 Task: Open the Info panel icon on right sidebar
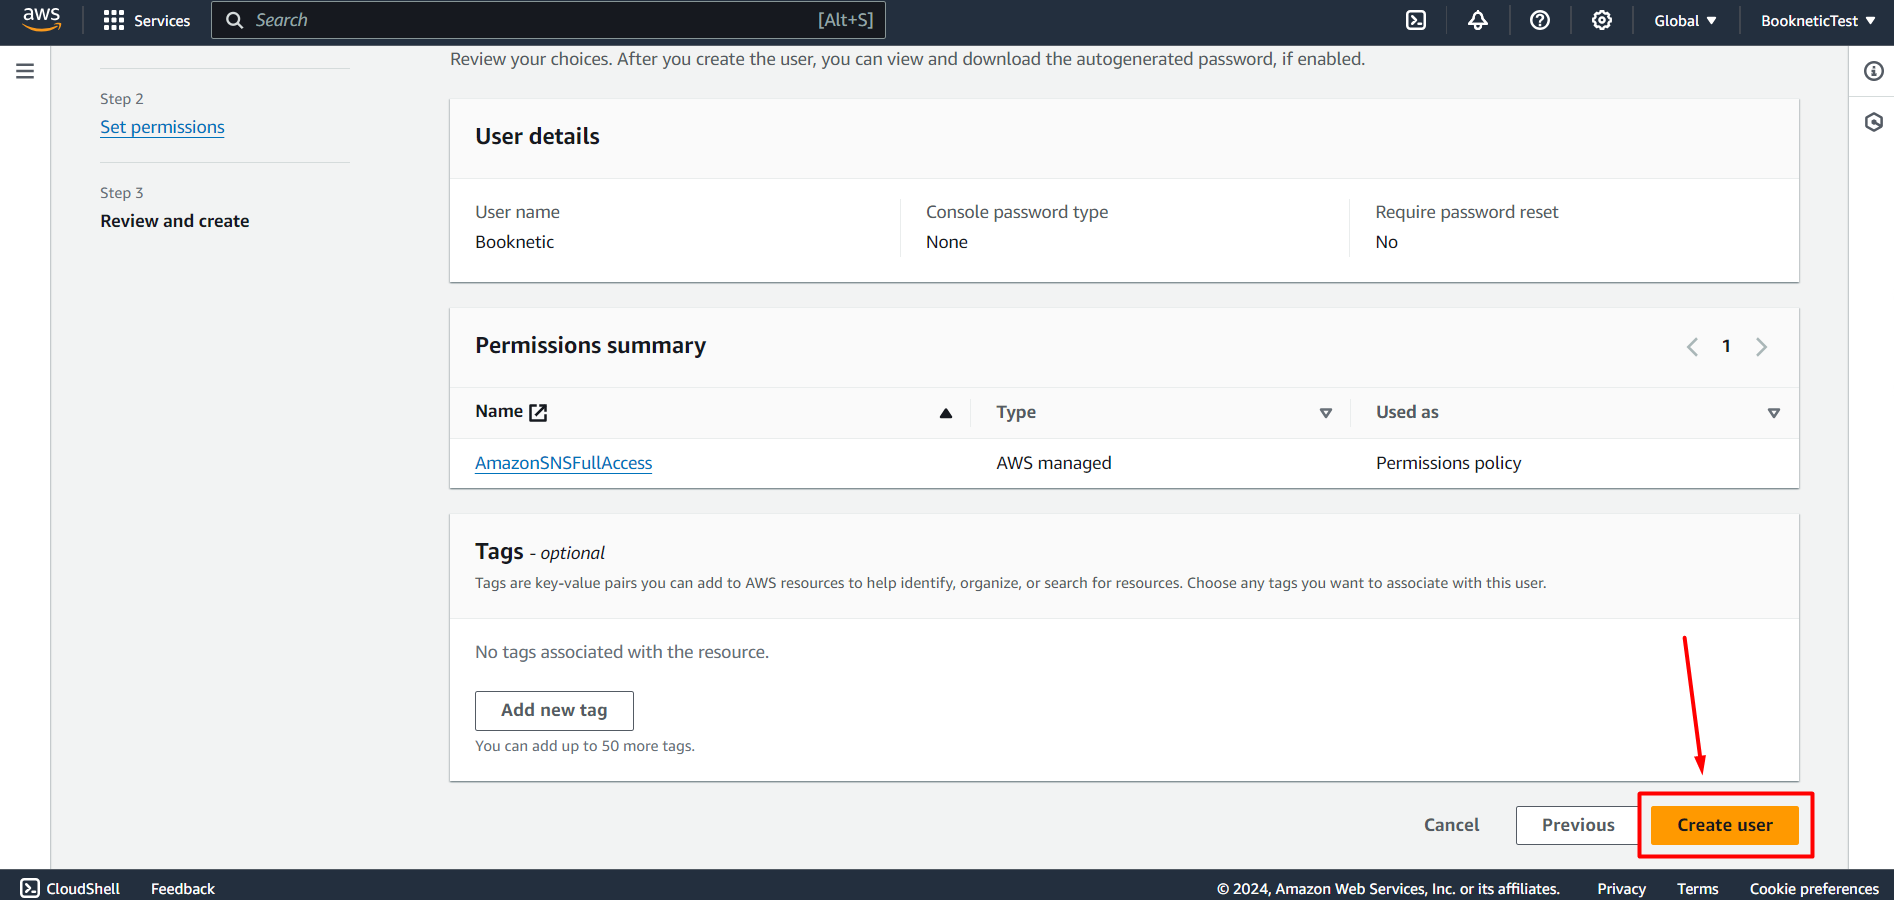tap(1873, 71)
